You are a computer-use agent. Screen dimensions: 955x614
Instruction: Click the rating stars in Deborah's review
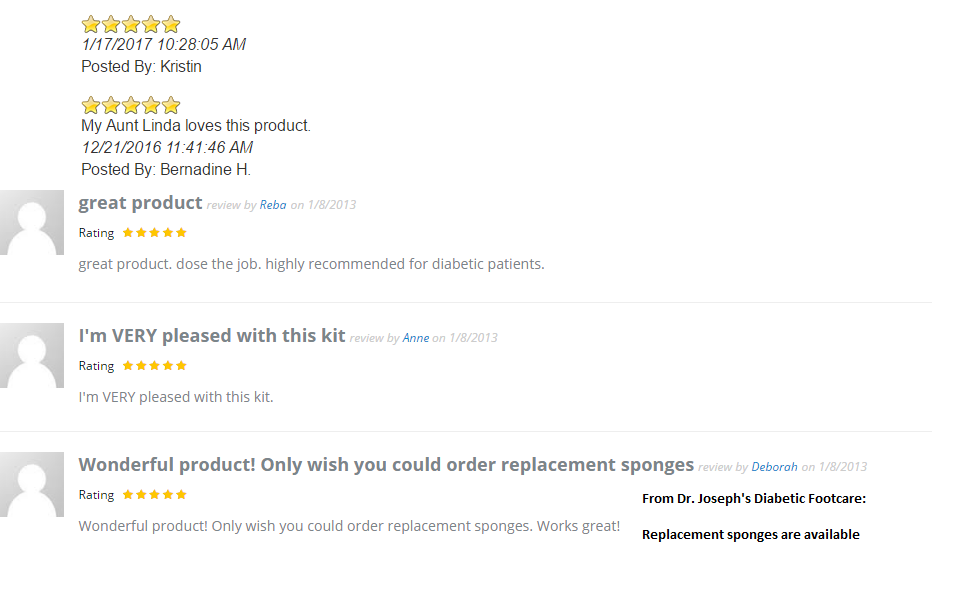click(154, 495)
